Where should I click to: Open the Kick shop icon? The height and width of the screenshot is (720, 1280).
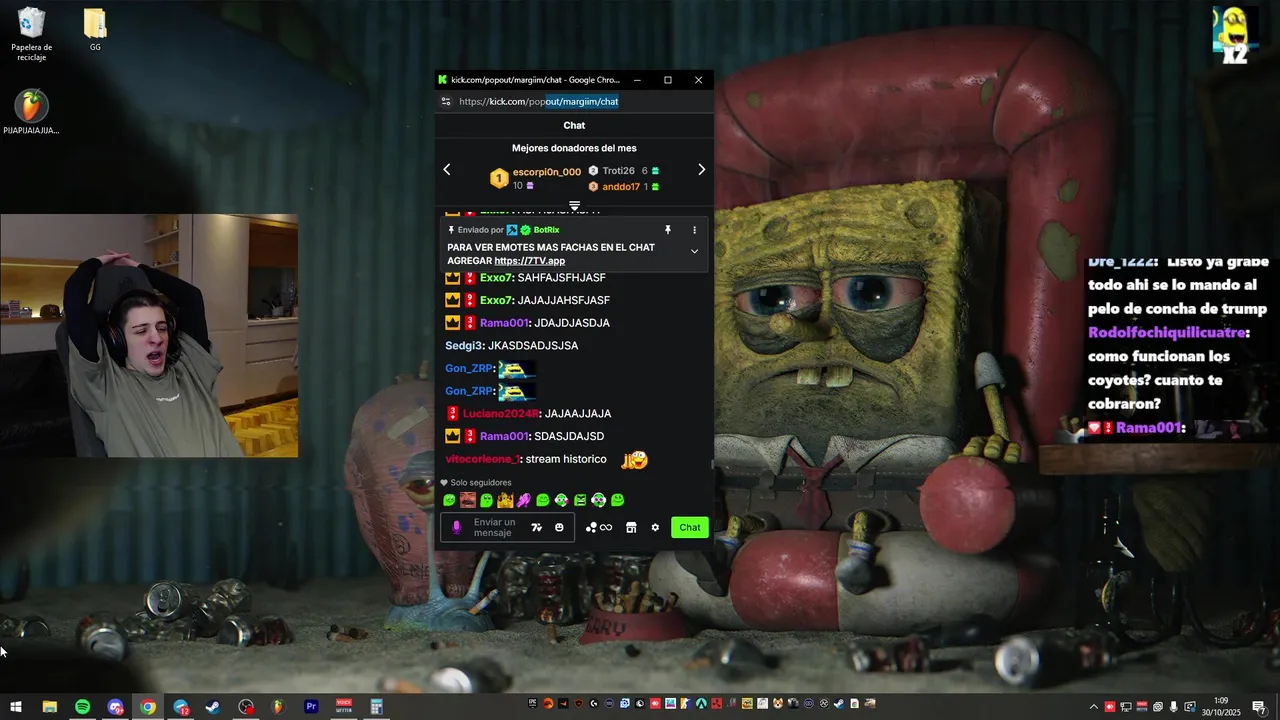coord(631,528)
